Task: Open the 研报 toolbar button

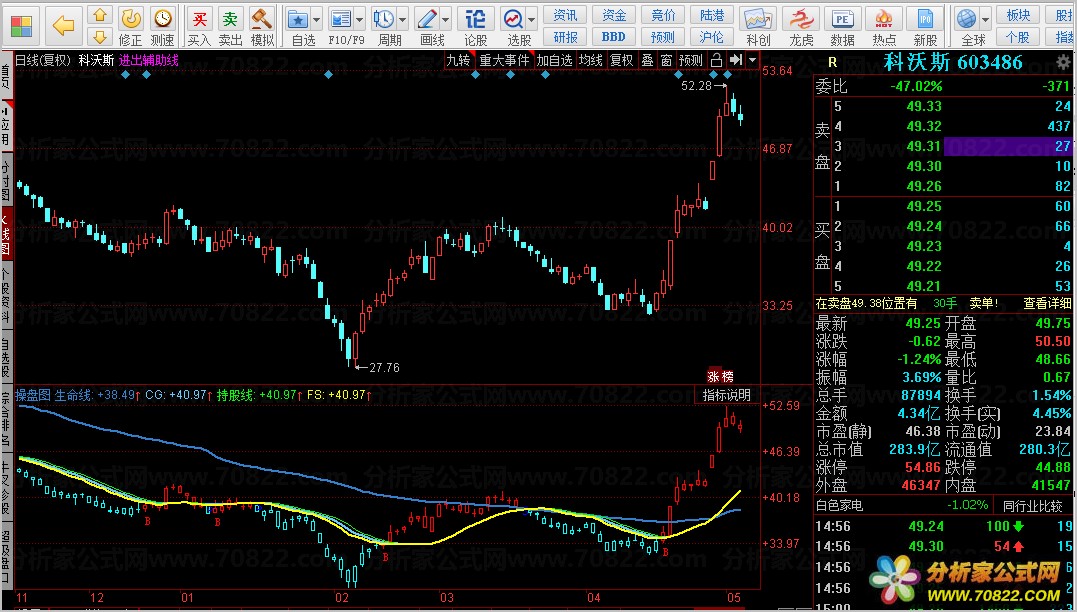Action: click(565, 37)
